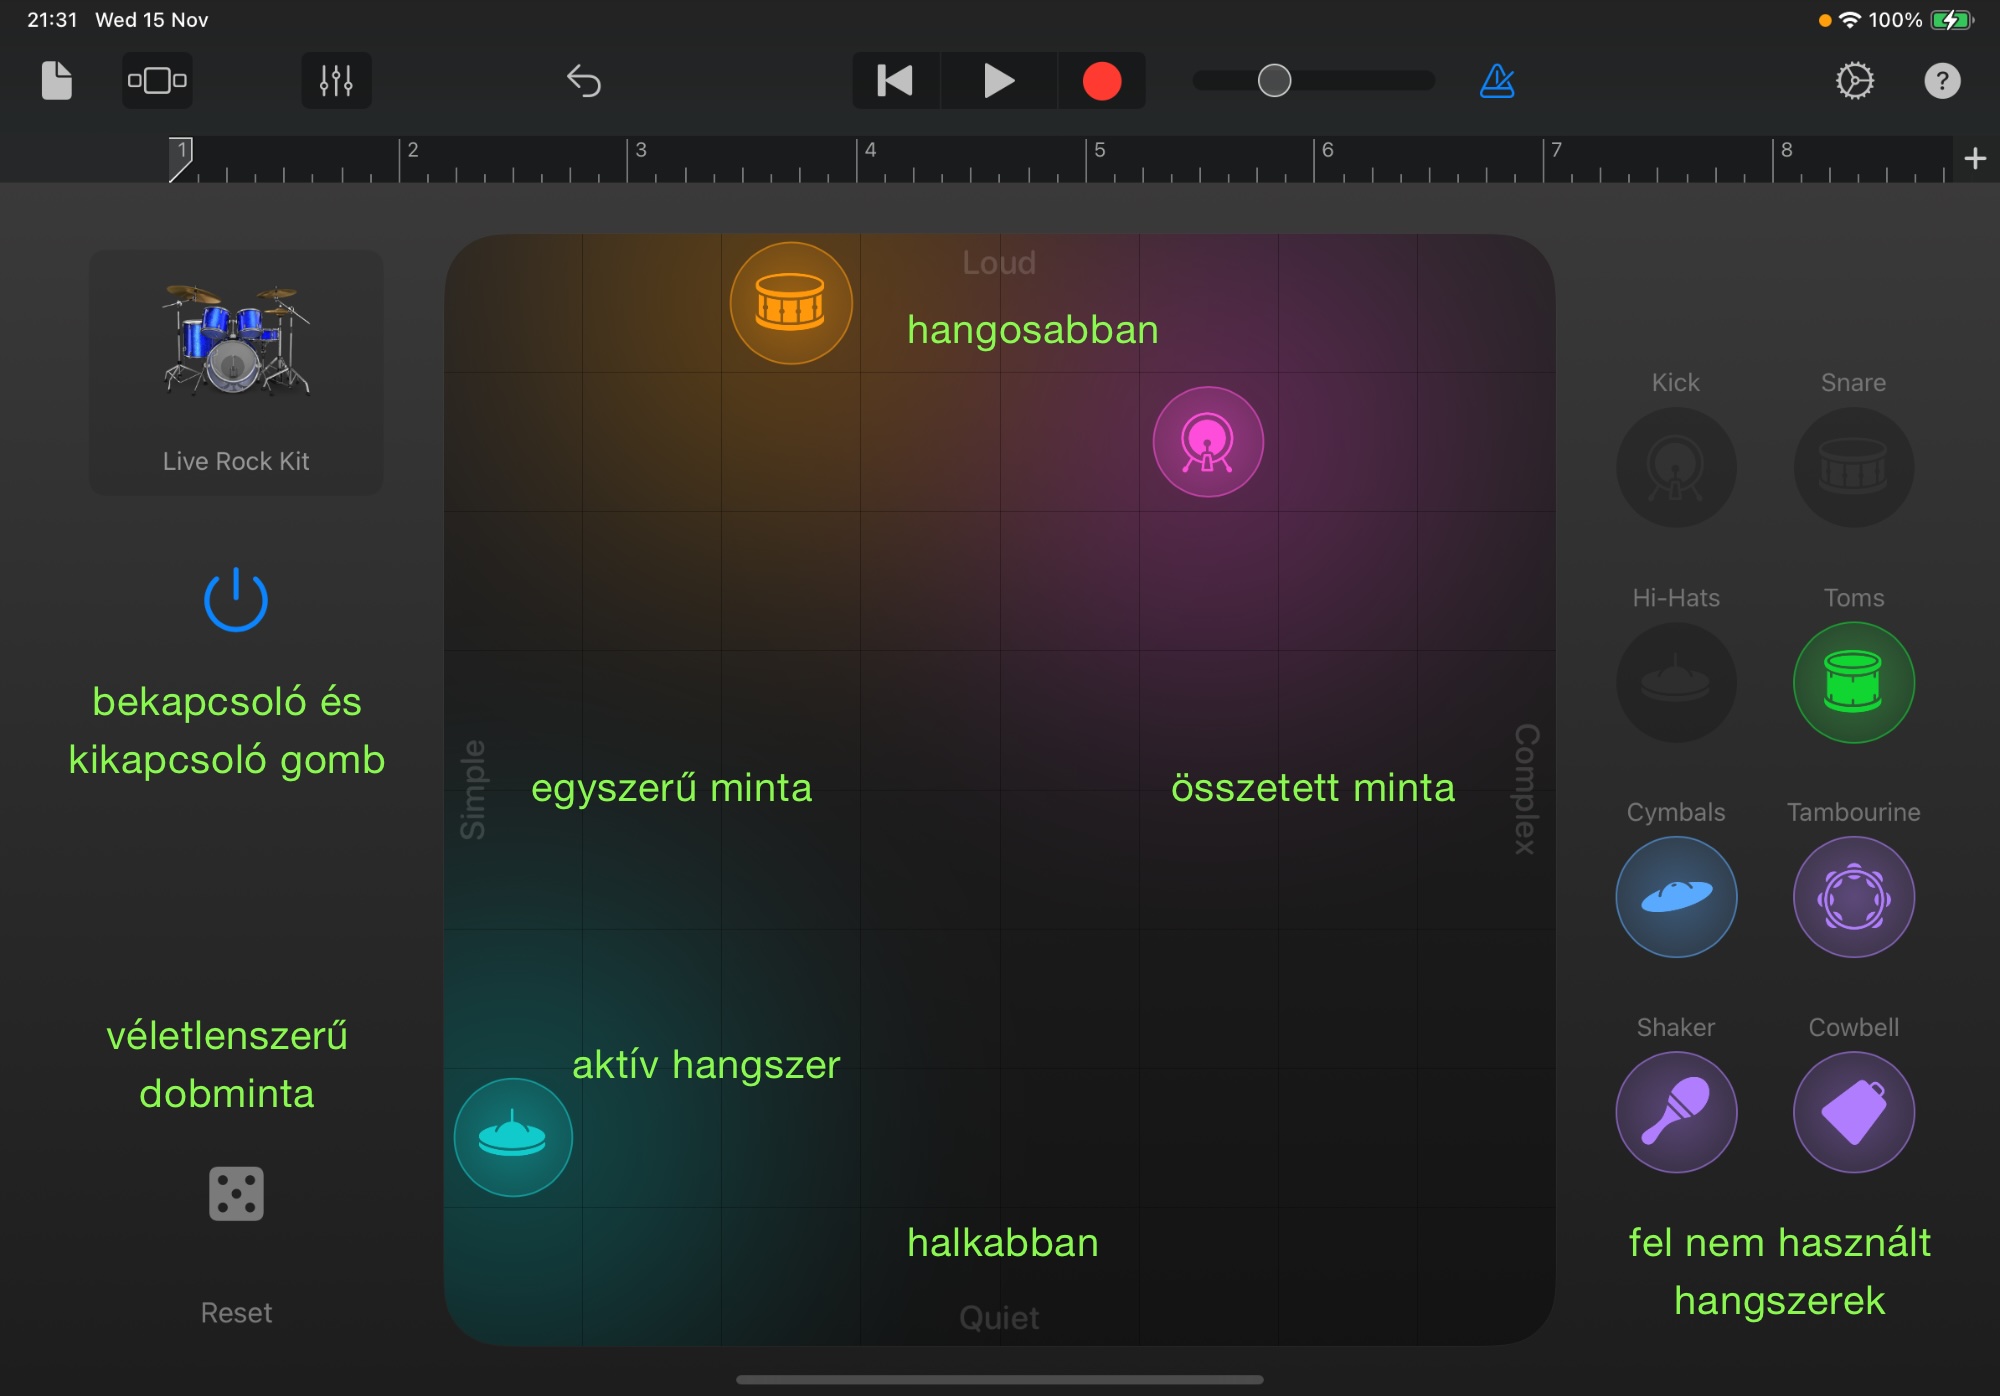
Task: Go to beginning of song
Action: 895,81
